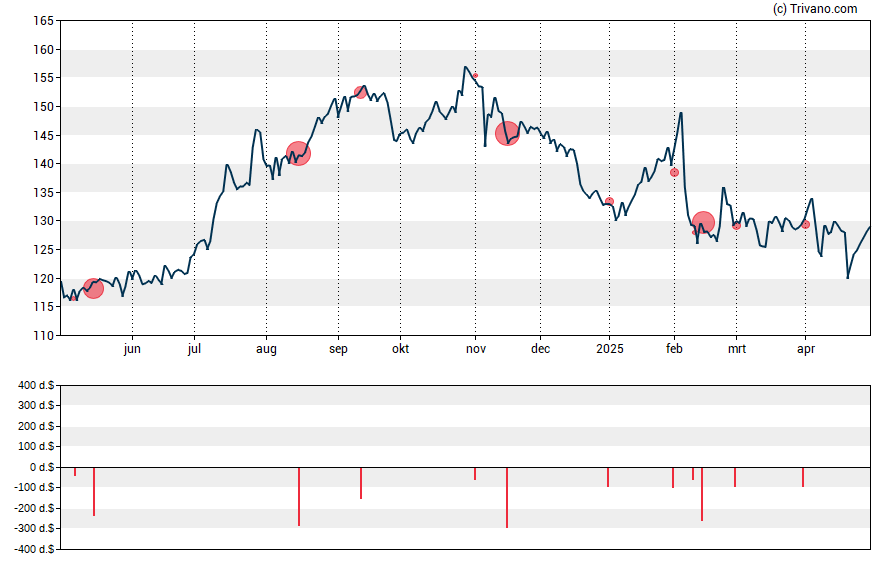Click the red dot at the apr gridline
Screen dimensions: 888x565
click(806, 225)
